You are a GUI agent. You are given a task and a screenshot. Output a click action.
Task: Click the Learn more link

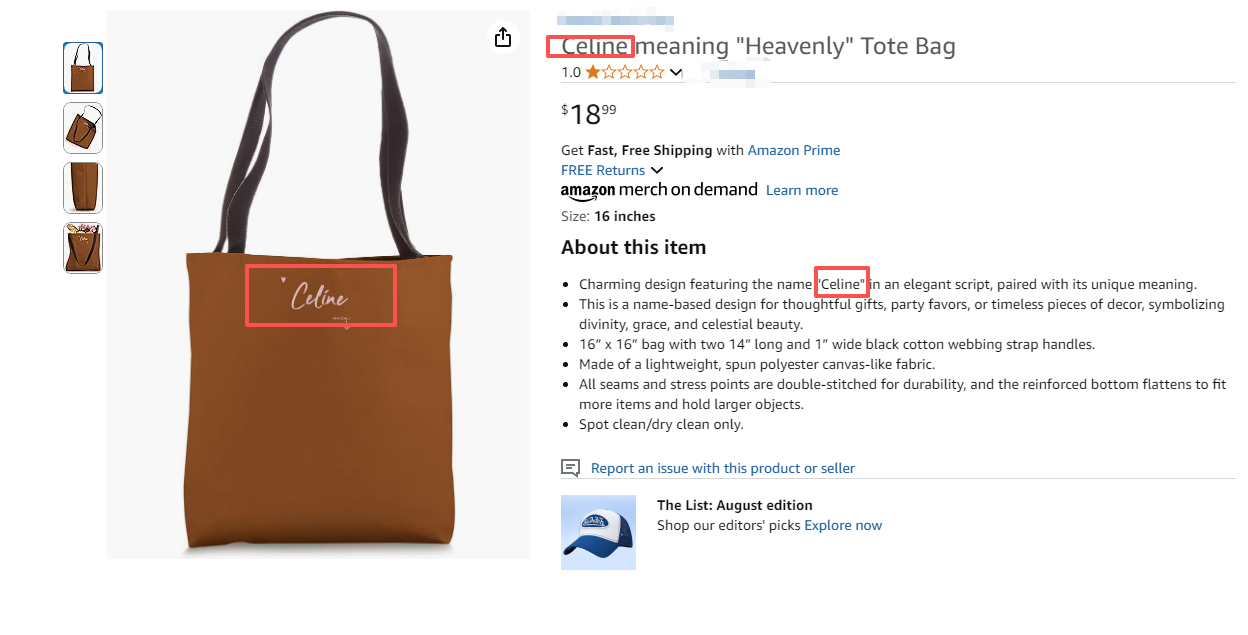[x=802, y=190]
